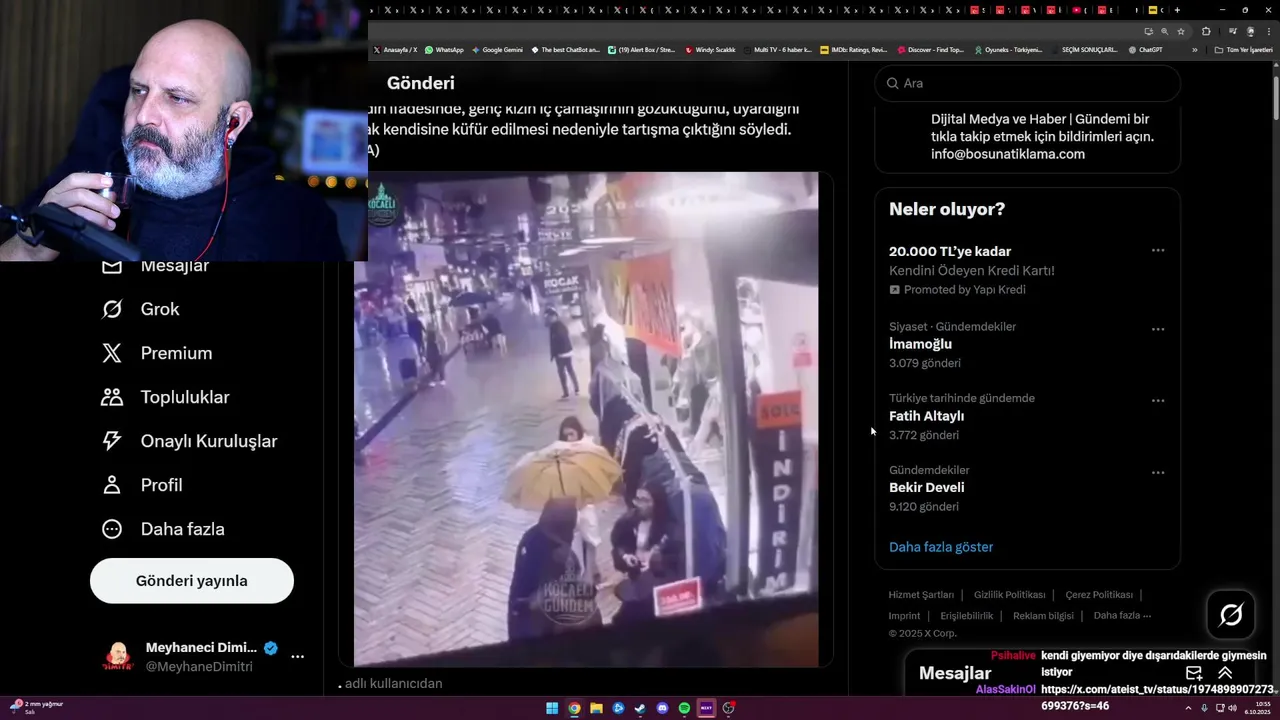The height and width of the screenshot is (720, 1280).
Task: Click new message icon in Mesajlar drawer
Action: (x=1194, y=673)
